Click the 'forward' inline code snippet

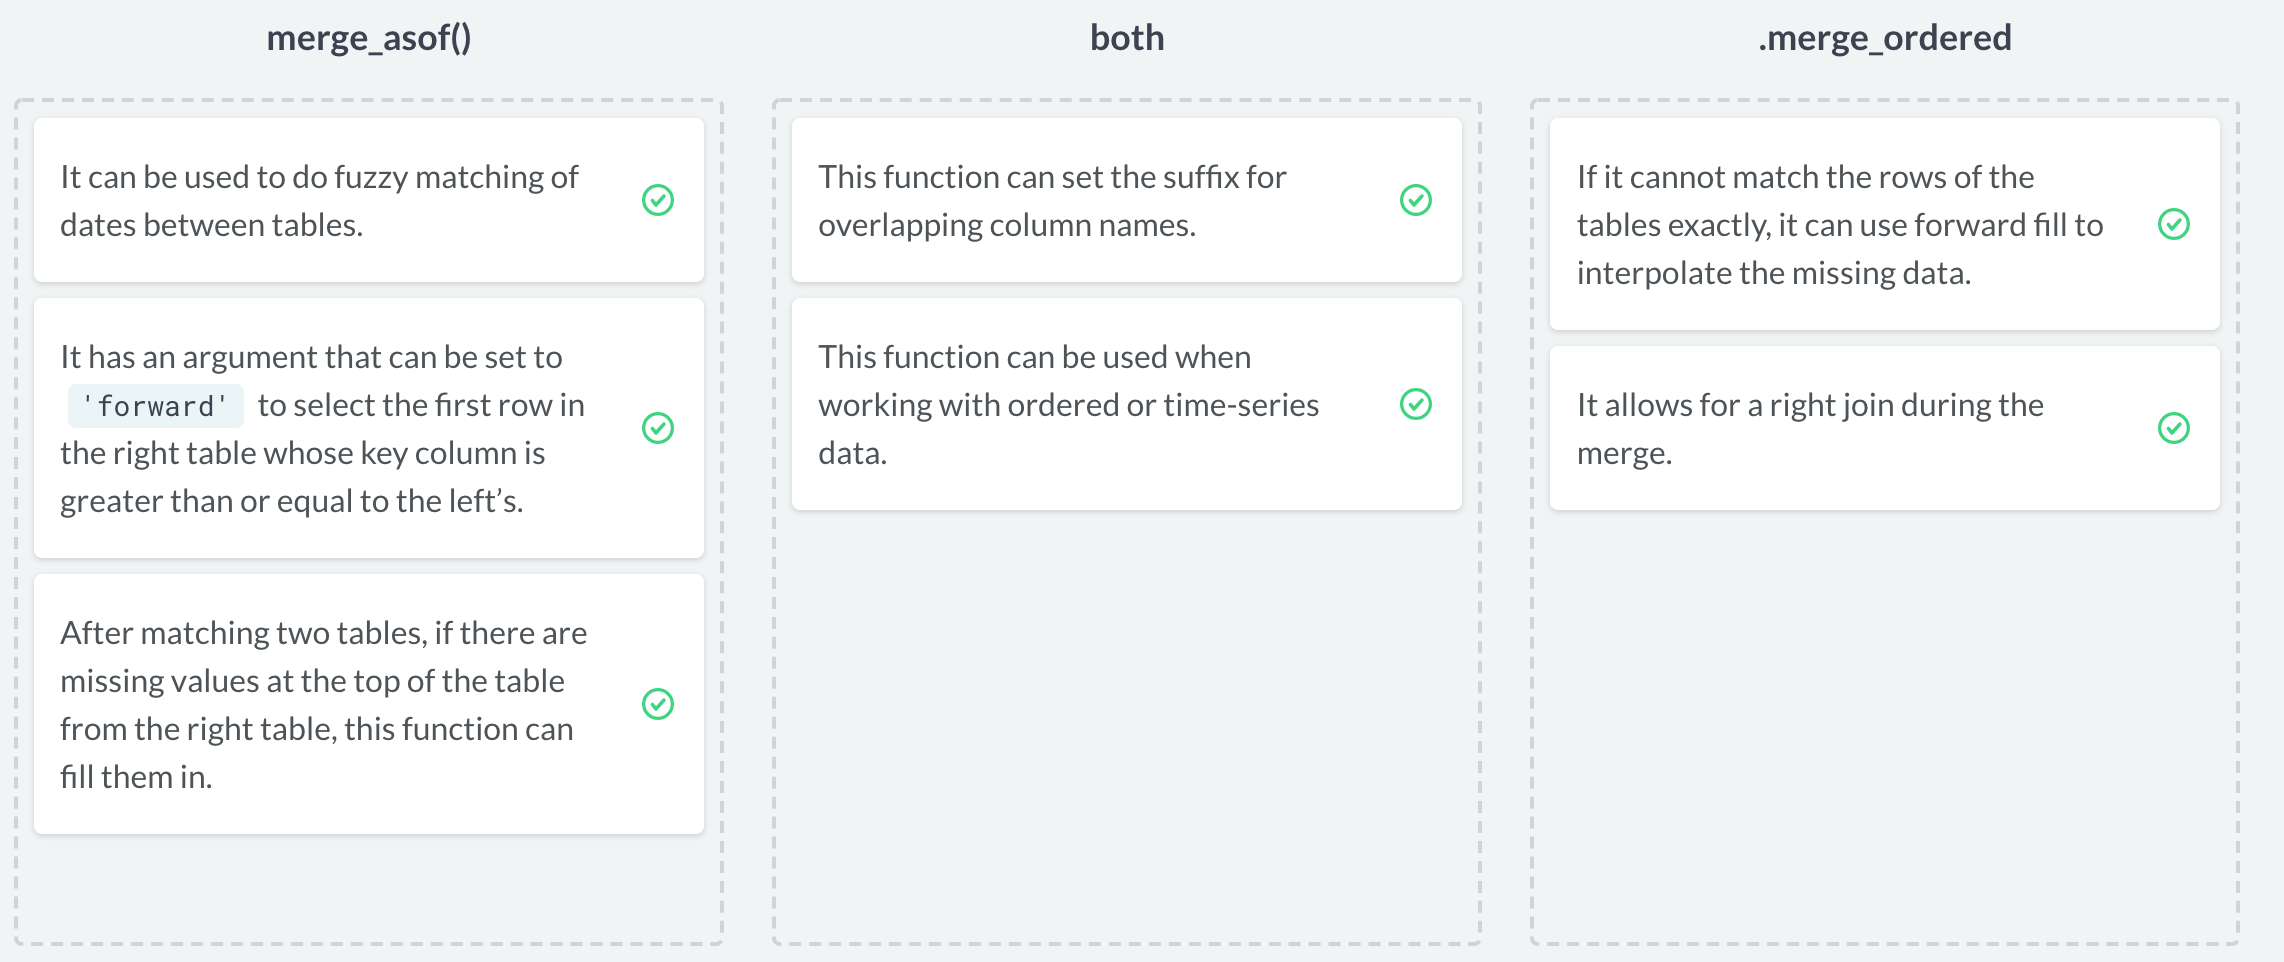(155, 406)
